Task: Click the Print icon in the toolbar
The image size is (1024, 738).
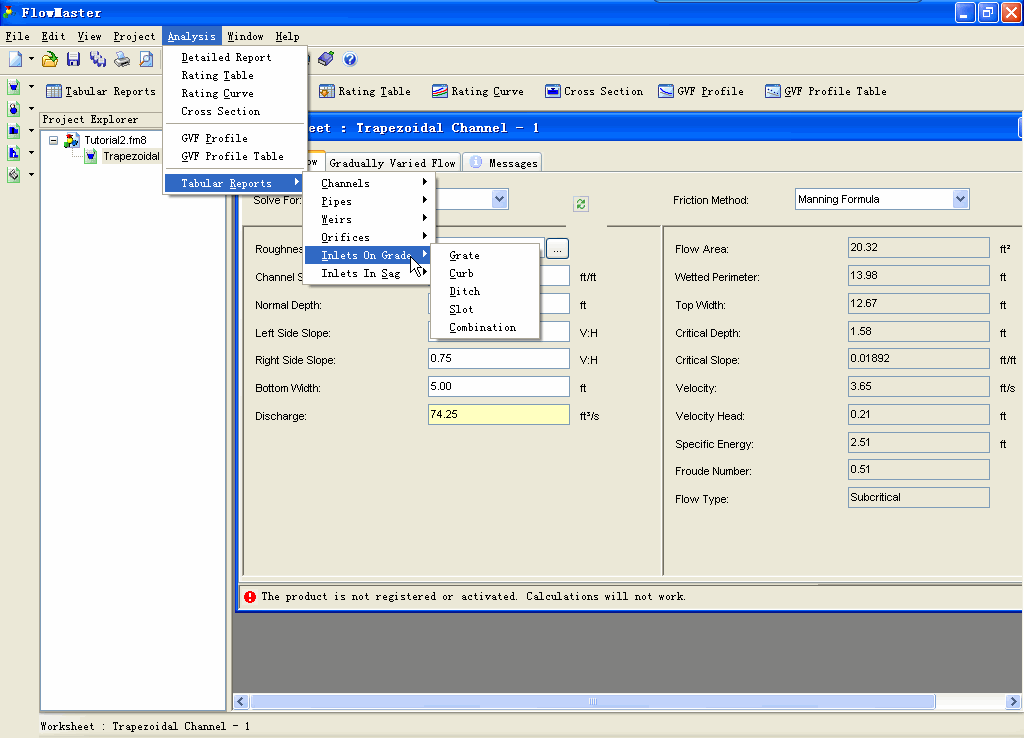Action: 121,59
